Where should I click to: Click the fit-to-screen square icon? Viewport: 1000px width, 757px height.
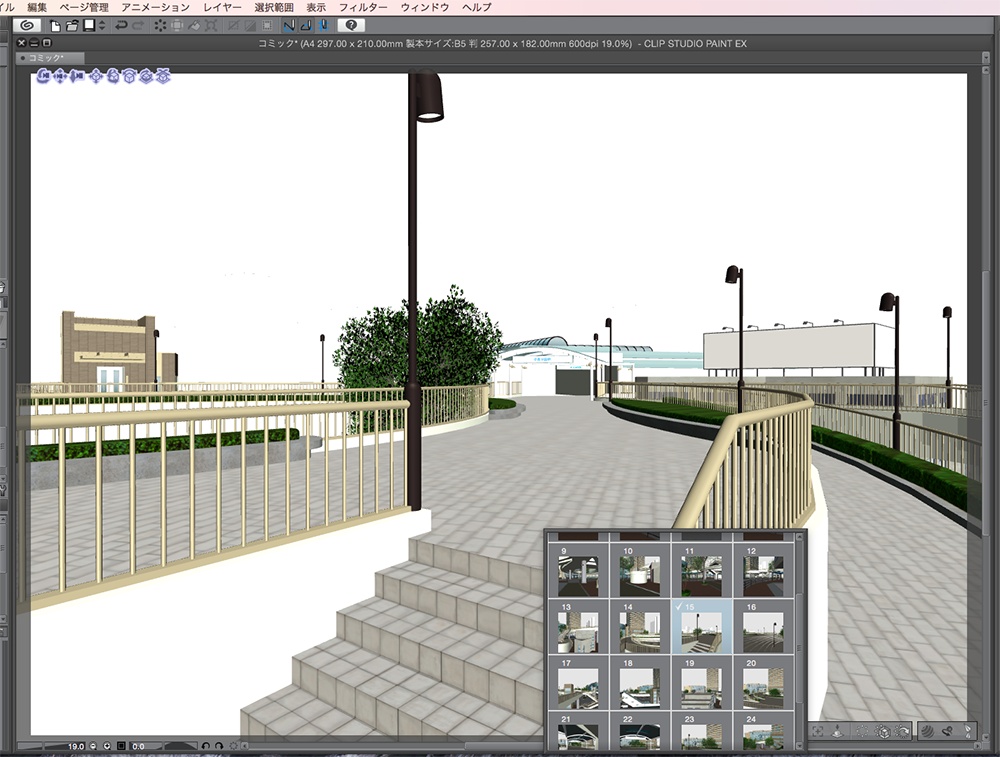[121, 746]
